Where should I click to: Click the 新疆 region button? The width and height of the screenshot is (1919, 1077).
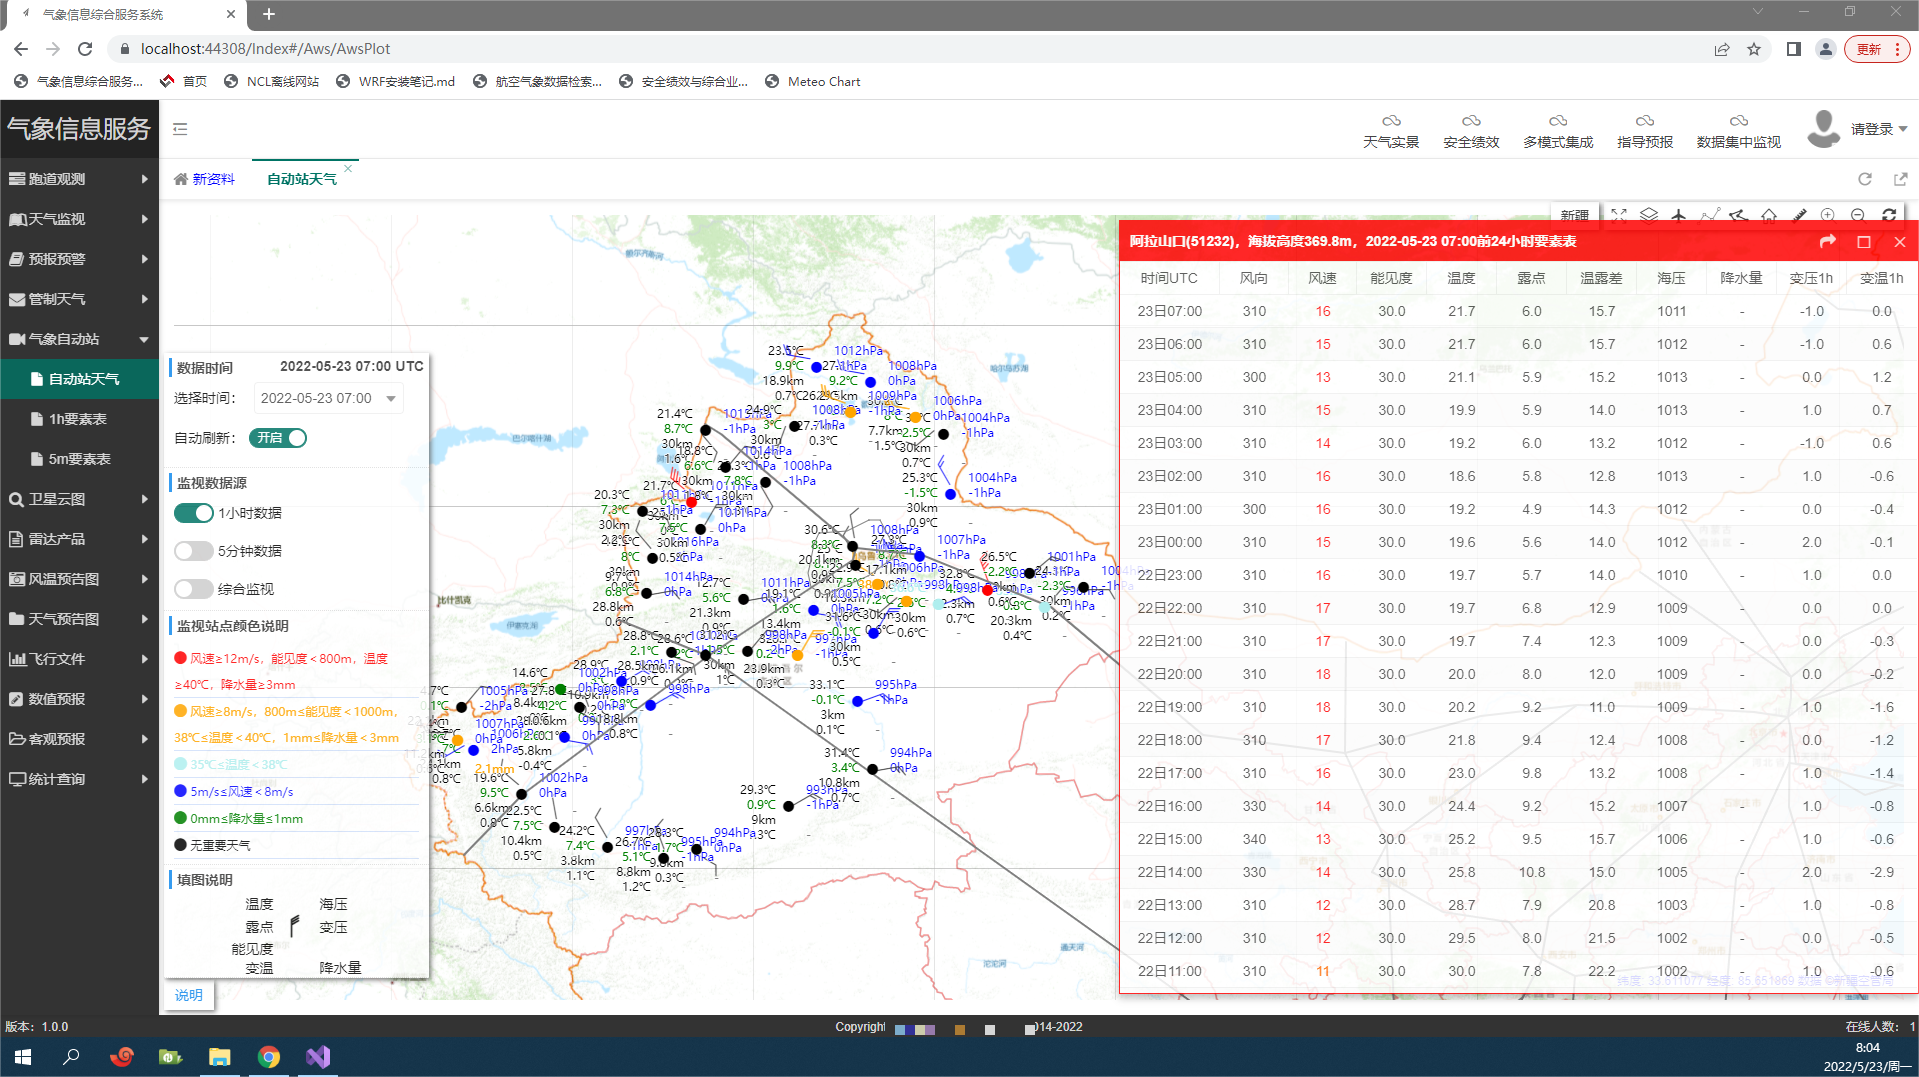[x=1574, y=215]
